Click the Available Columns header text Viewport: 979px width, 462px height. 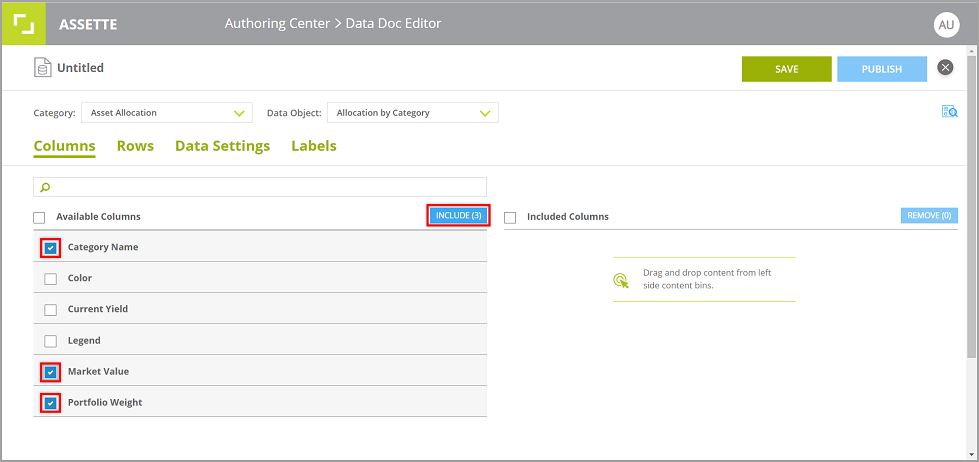pyautogui.click(x=99, y=217)
